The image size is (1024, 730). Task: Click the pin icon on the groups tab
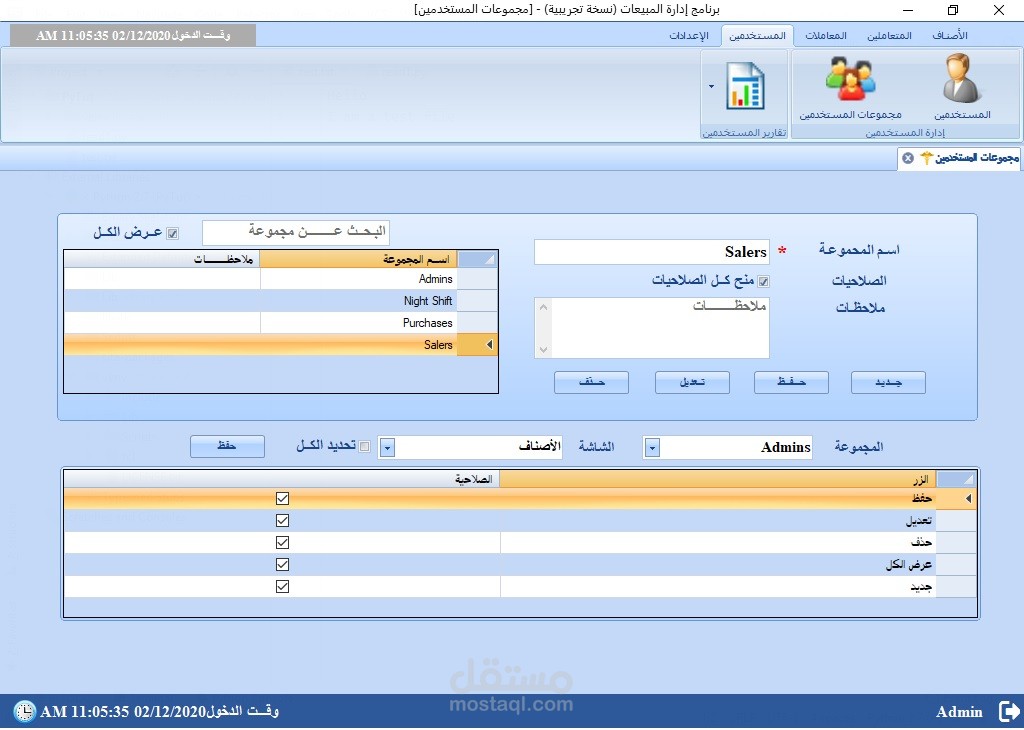click(926, 158)
